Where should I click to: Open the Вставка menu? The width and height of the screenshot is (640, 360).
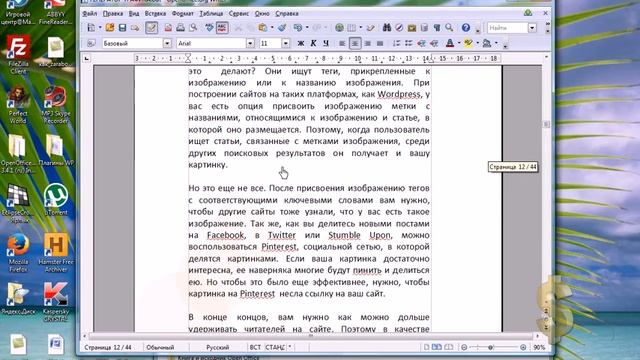155,13
